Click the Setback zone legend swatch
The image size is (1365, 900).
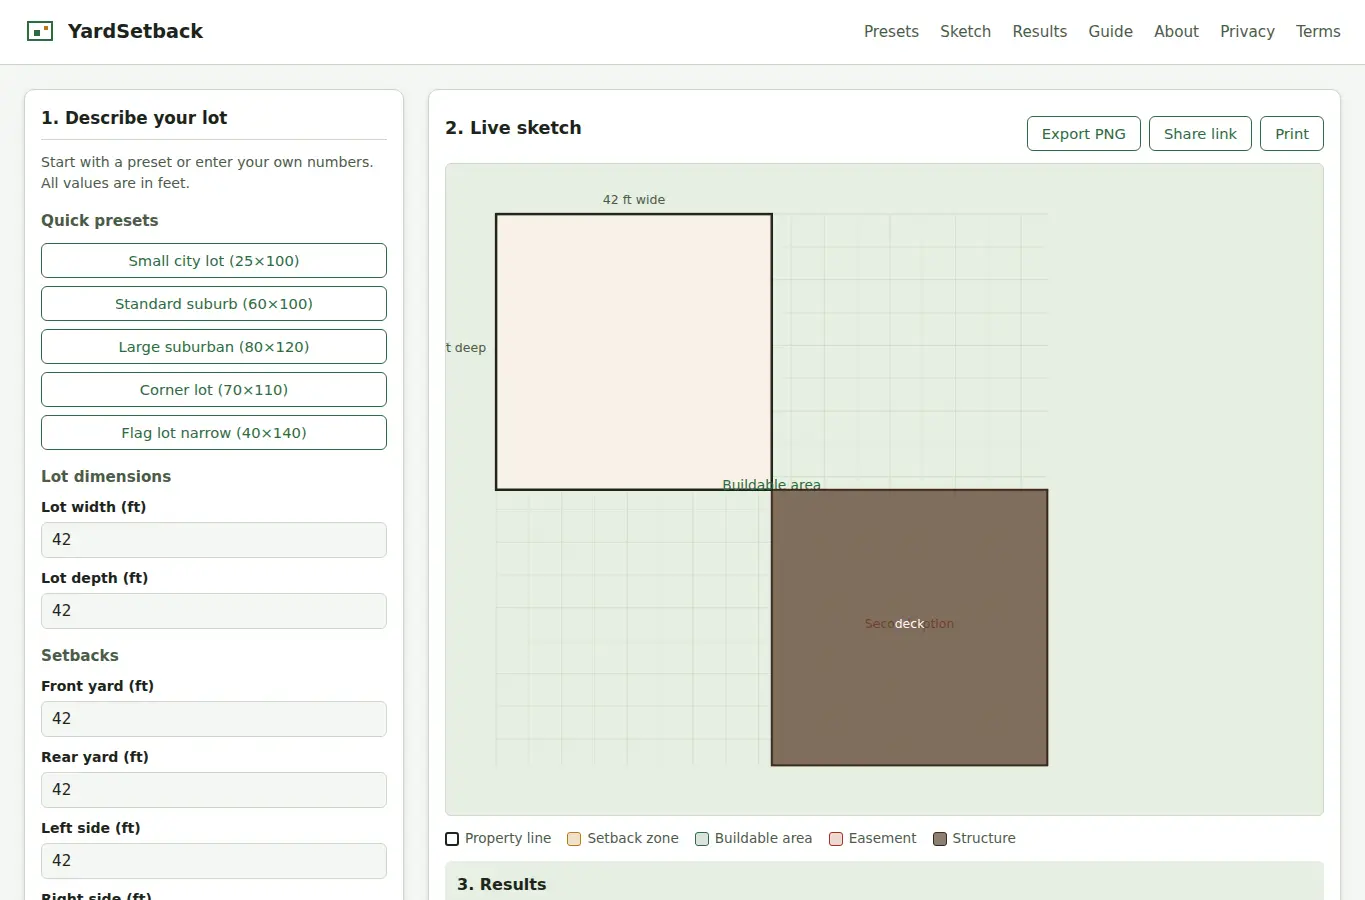574,839
